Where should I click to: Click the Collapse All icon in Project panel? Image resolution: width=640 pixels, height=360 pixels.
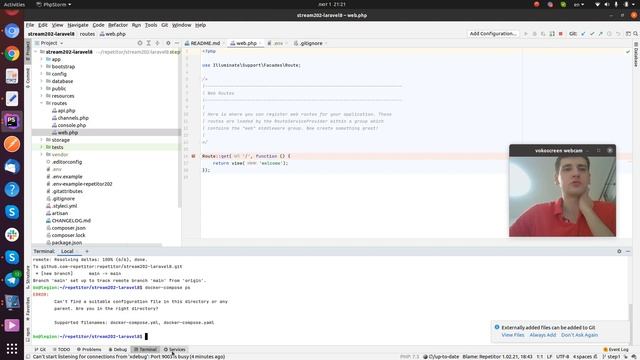(x=158, y=43)
